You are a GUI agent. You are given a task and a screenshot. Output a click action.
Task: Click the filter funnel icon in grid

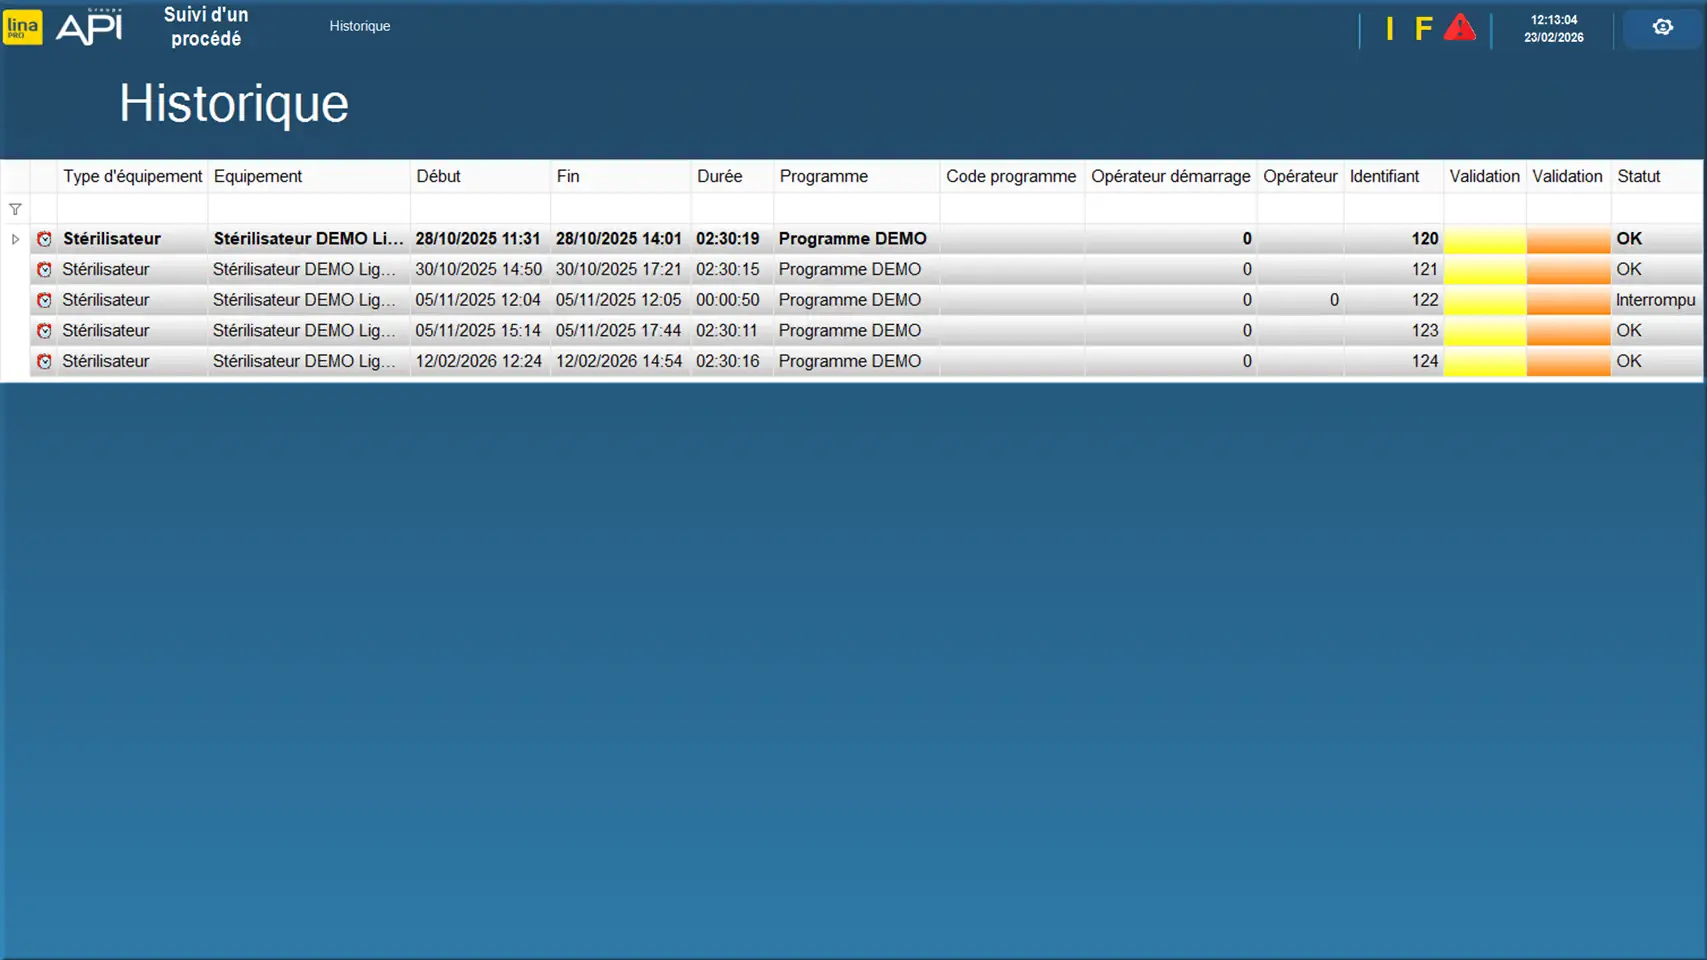click(15, 209)
